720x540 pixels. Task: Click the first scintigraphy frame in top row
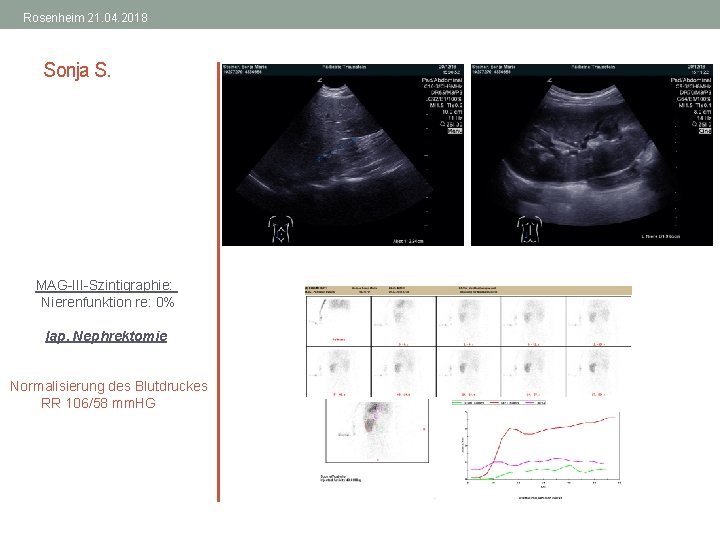338,321
